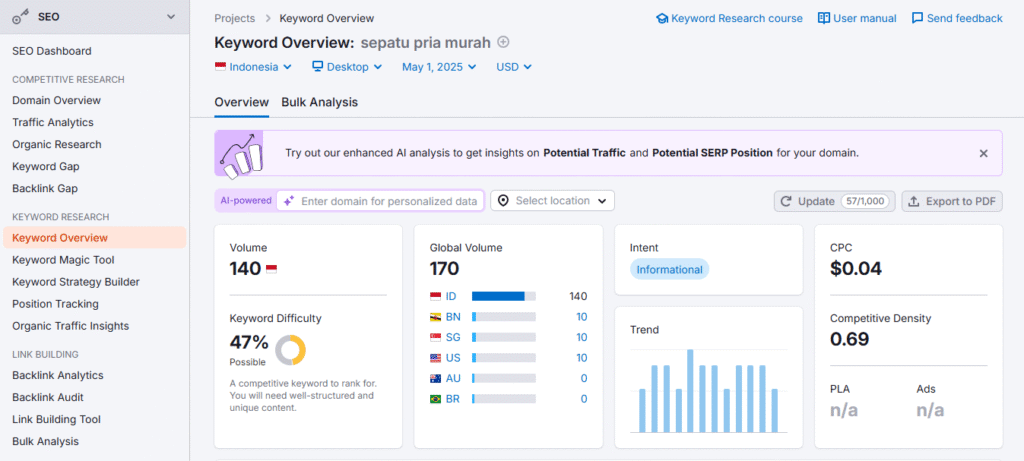This screenshot has width=1024, height=461.
Task: Open Organic Research in the sidebar
Action: [x=57, y=144]
